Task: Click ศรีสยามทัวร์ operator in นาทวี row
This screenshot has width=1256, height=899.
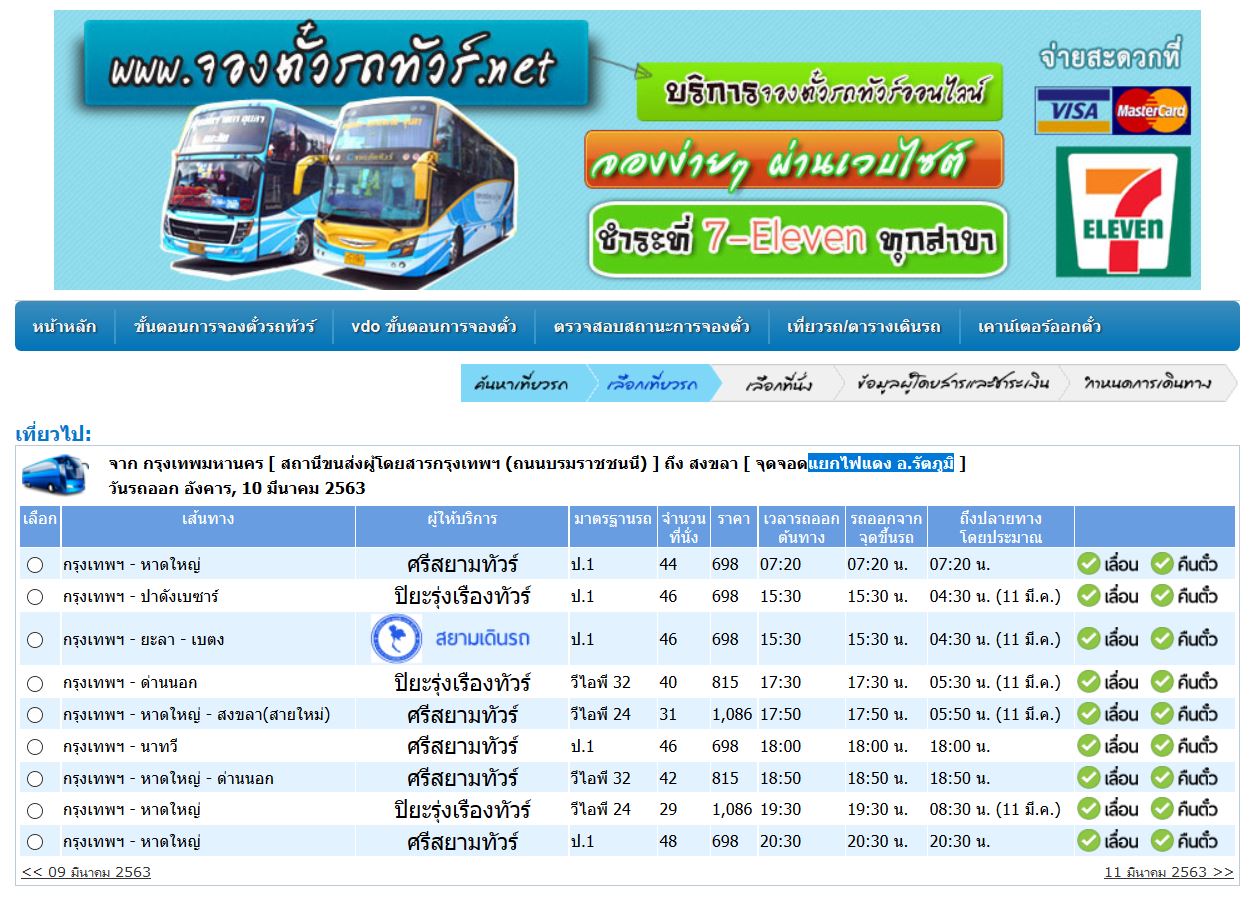Action: point(462,747)
